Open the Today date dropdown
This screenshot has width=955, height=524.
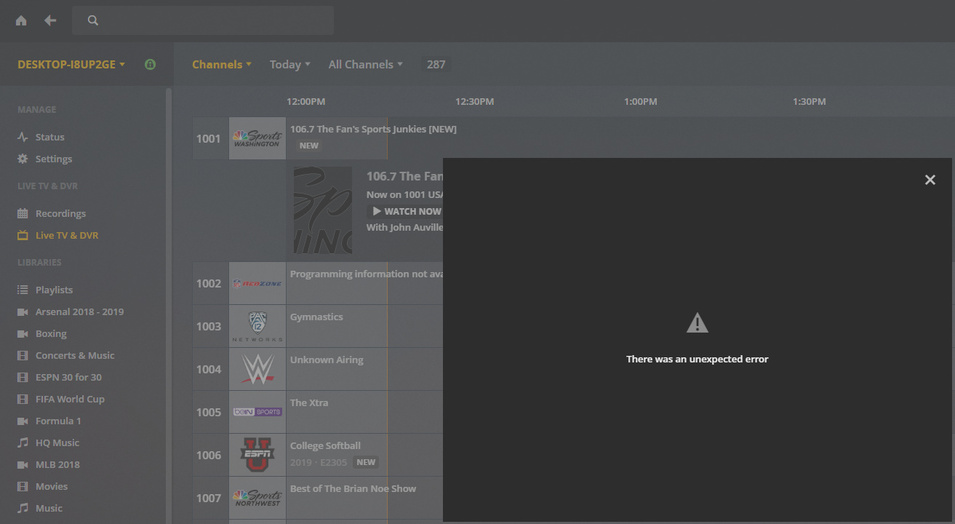290,65
